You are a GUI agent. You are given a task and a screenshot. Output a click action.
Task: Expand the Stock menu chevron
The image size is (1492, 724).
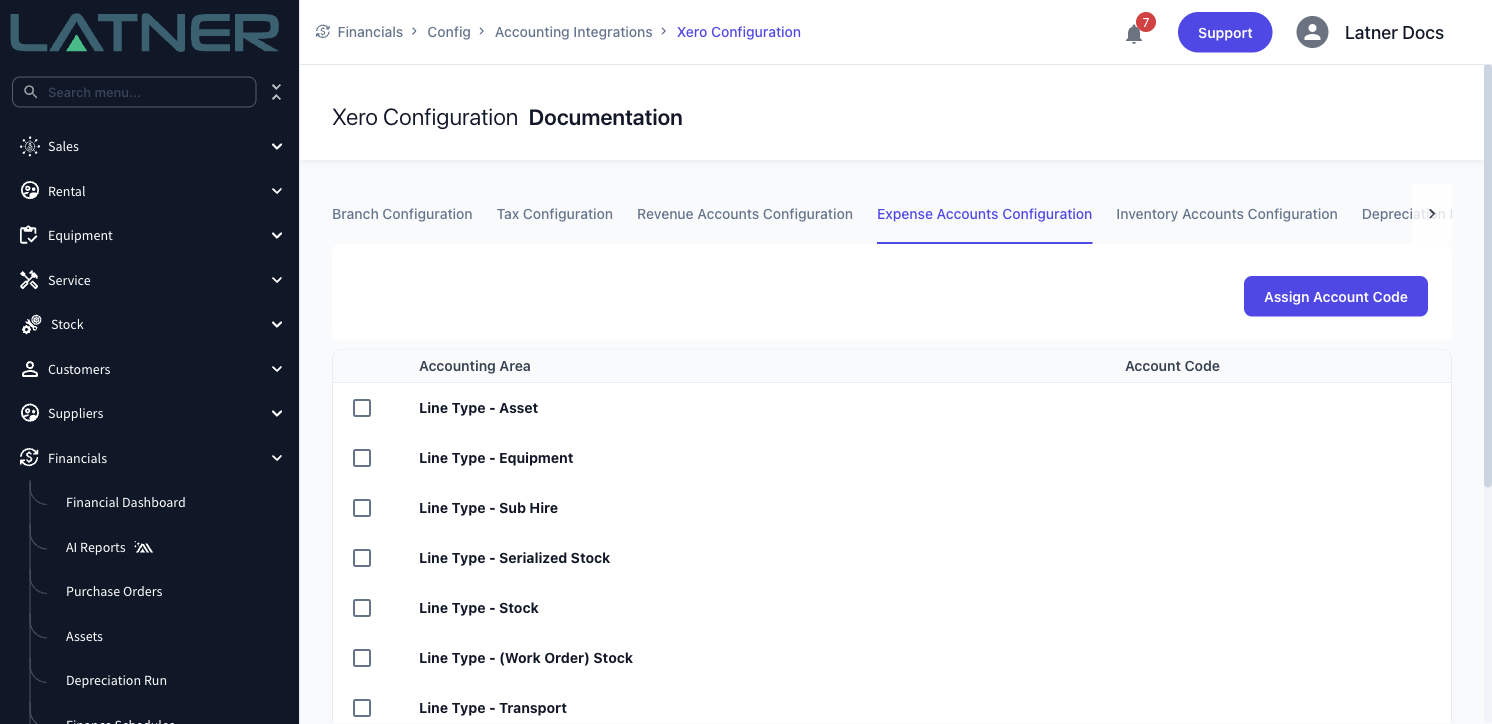(277, 324)
